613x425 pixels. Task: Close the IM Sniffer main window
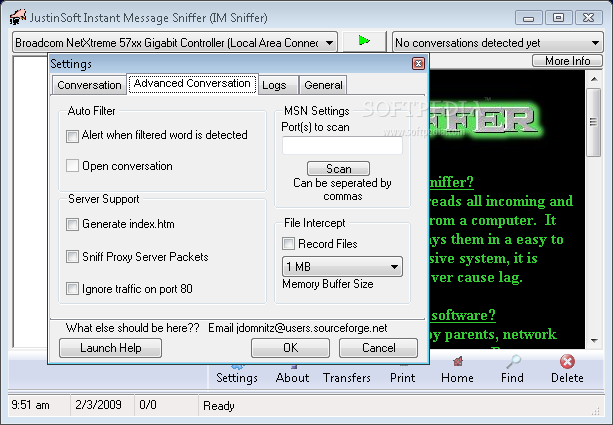pos(588,18)
